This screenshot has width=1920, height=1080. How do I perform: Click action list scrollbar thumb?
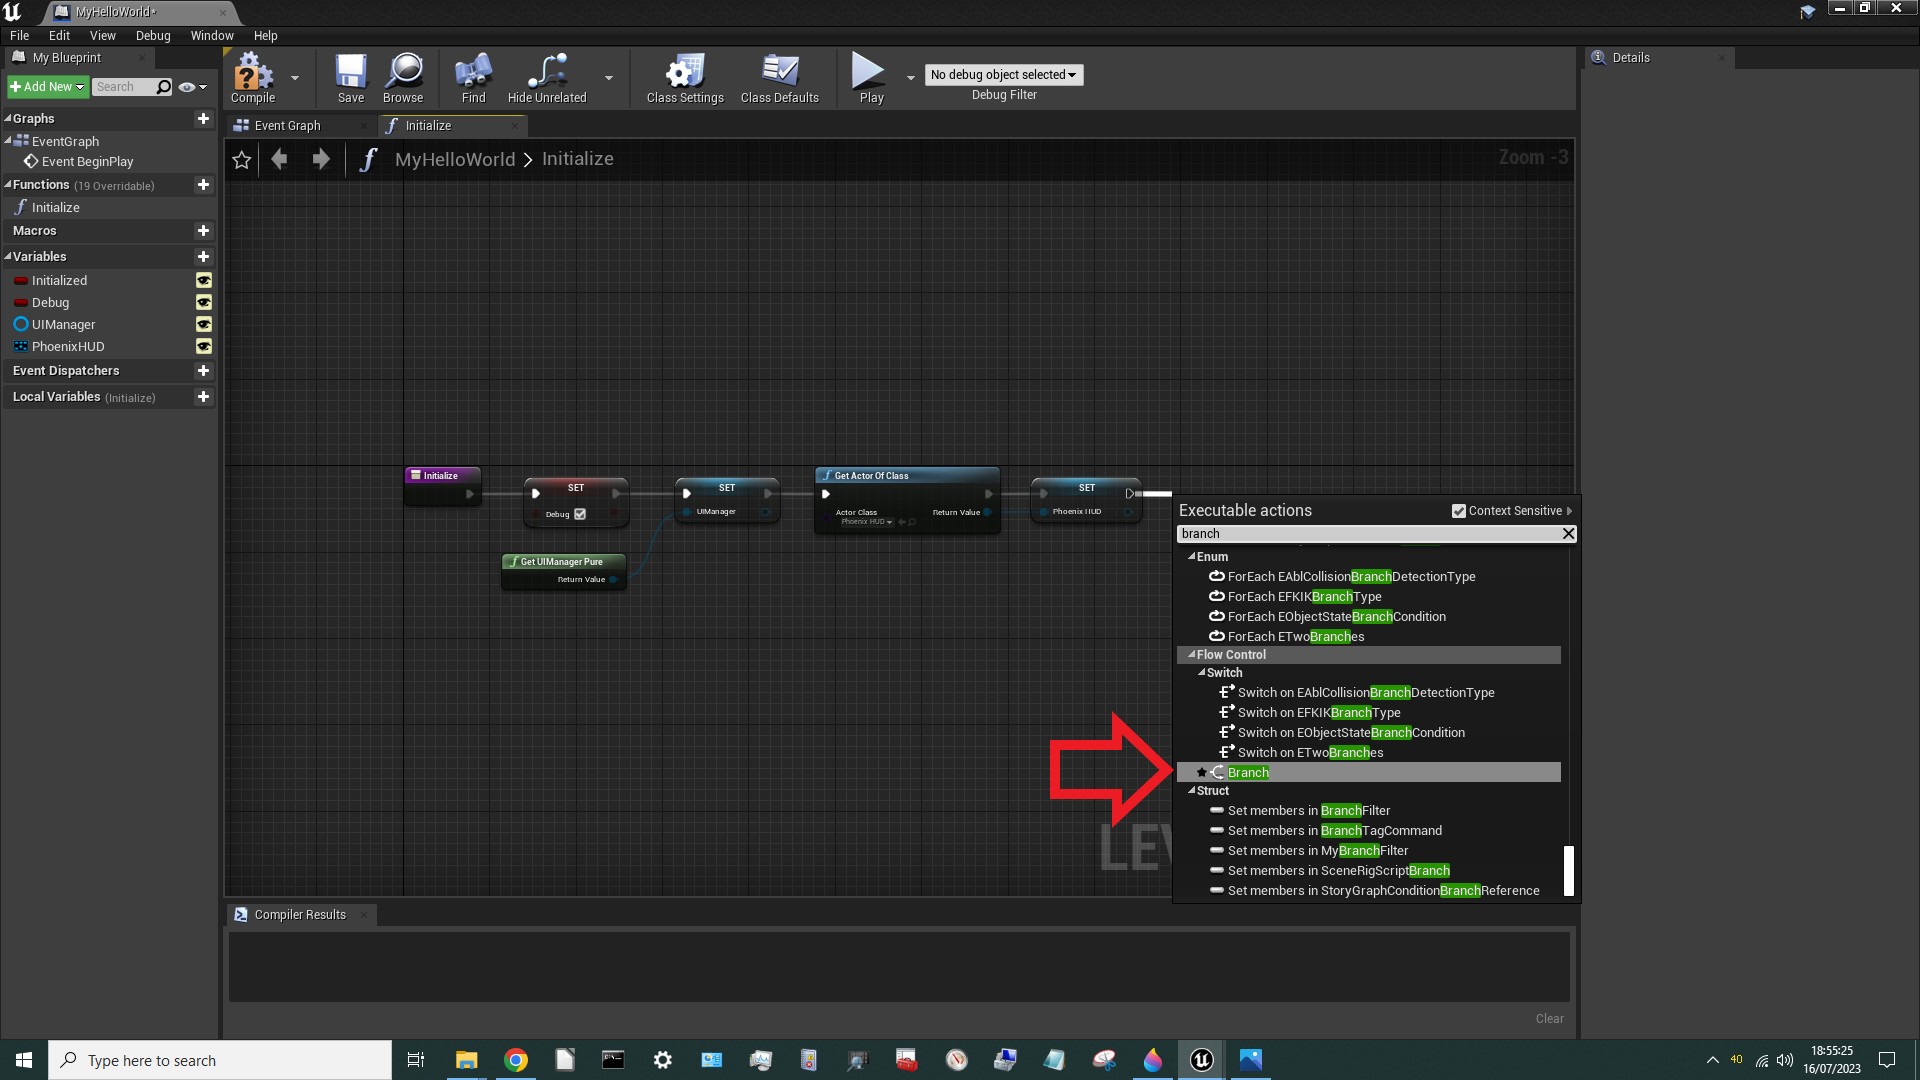point(1568,871)
